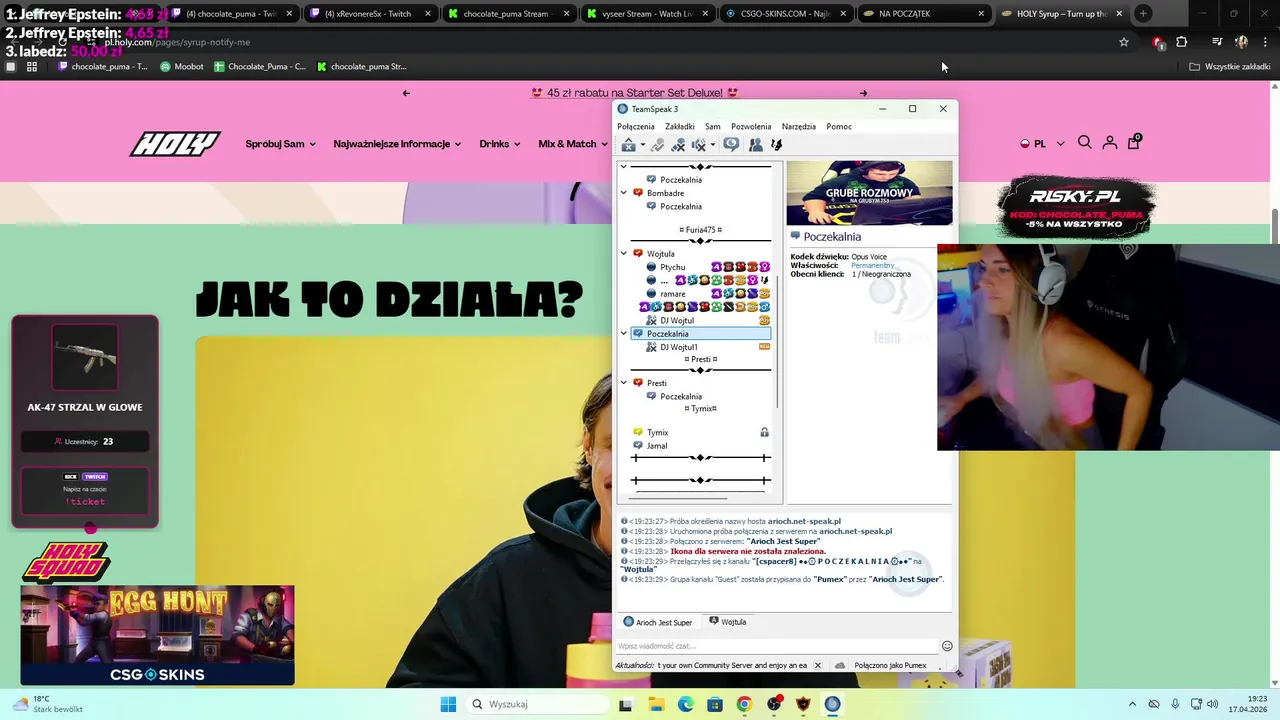Switch to vyseer Stream browser tab
Image resolution: width=1280 pixels, height=720 pixels.
pos(649,14)
